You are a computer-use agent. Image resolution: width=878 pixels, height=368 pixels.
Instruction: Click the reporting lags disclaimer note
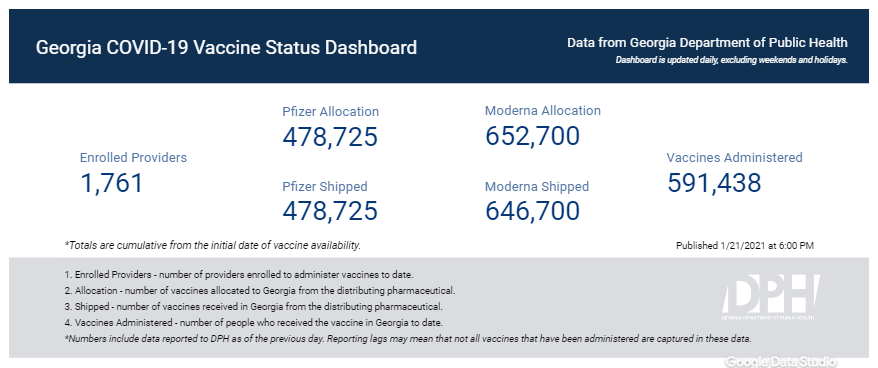(x=407, y=339)
